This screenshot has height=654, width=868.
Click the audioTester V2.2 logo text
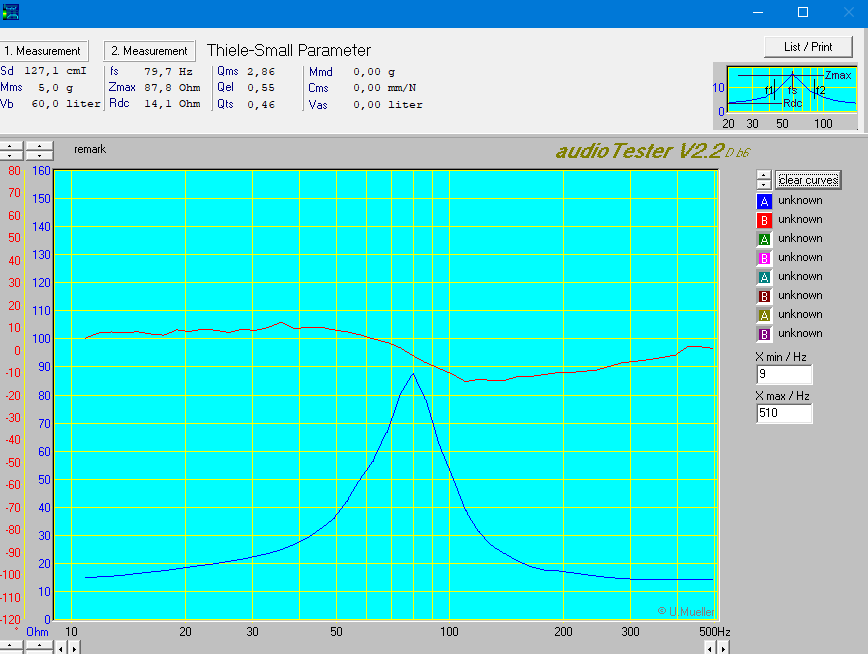[652, 151]
